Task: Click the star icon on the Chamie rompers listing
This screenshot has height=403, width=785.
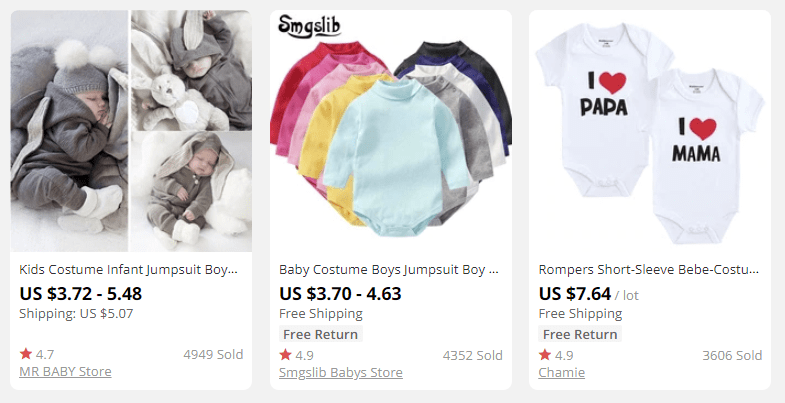Action: tap(545, 355)
